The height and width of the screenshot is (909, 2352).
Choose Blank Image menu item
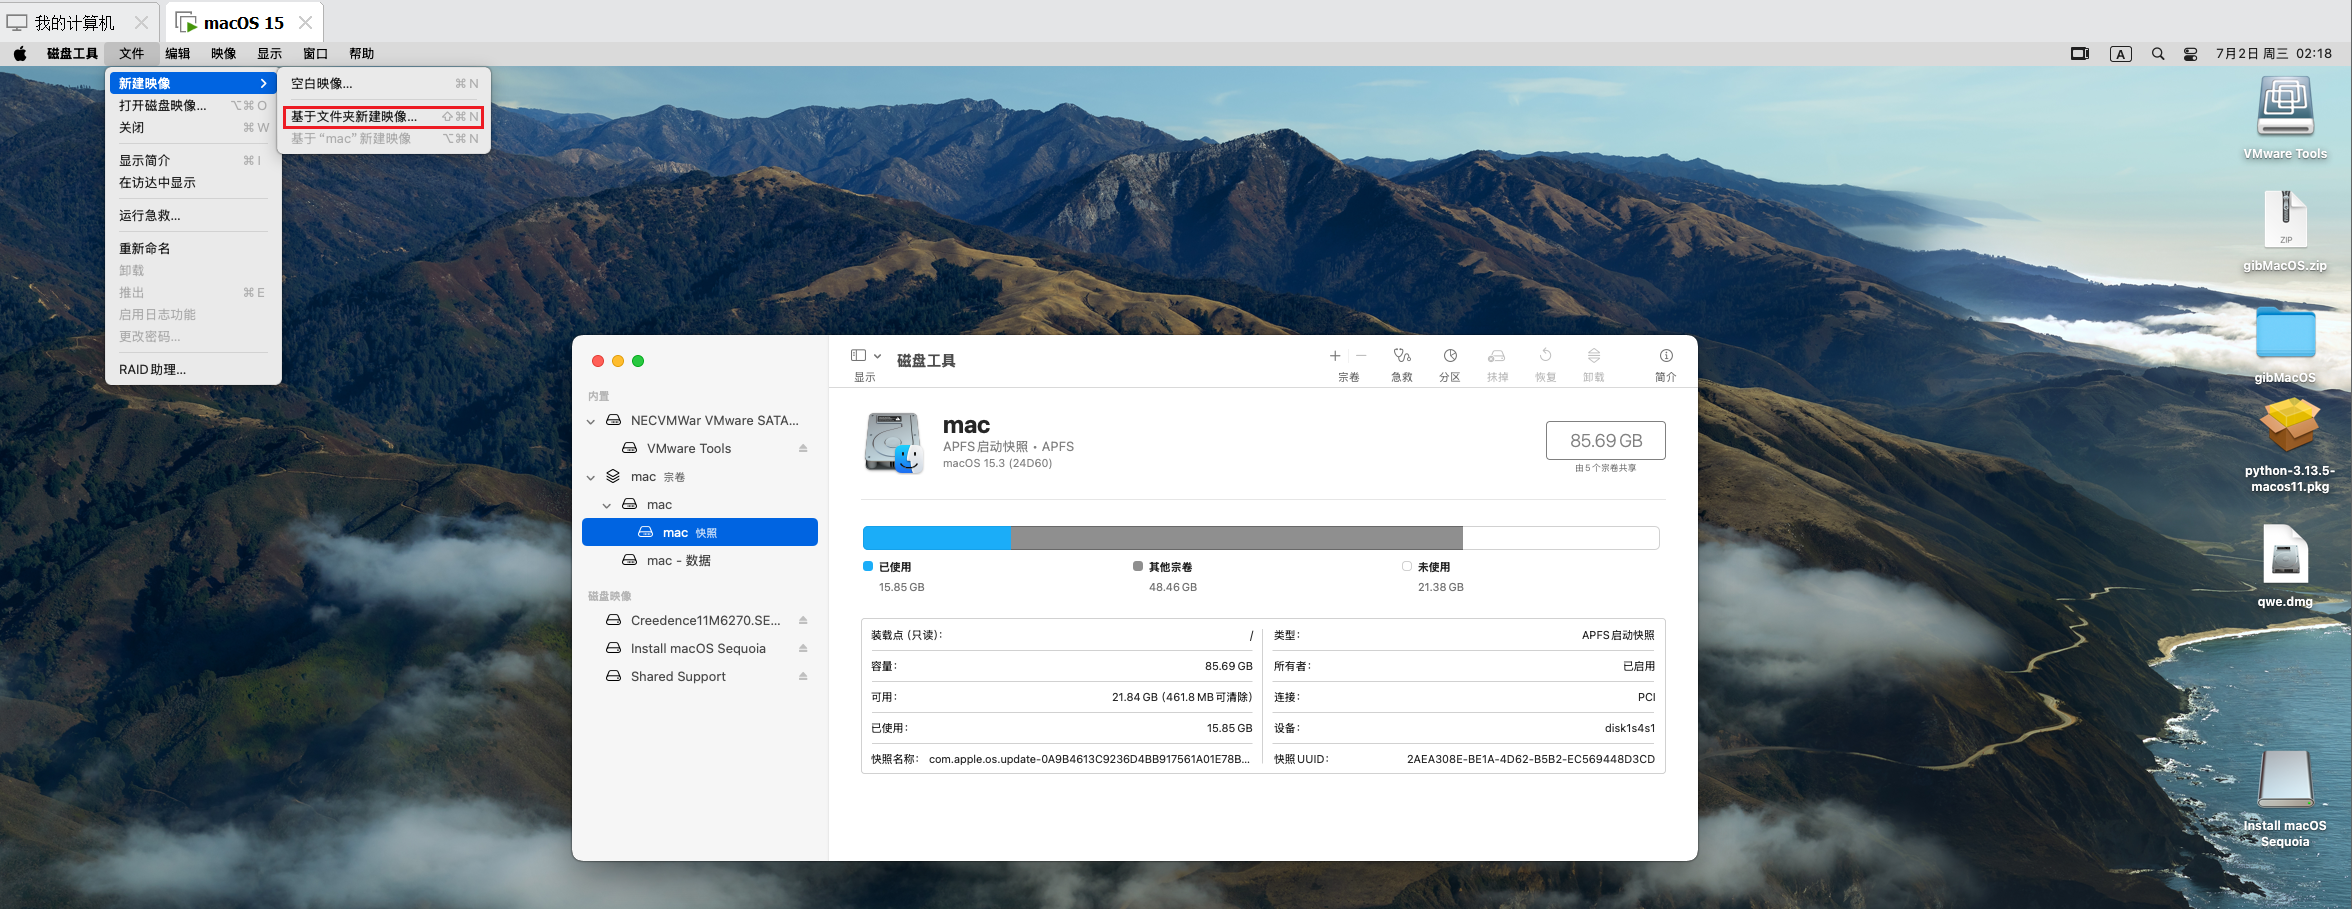click(x=384, y=83)
